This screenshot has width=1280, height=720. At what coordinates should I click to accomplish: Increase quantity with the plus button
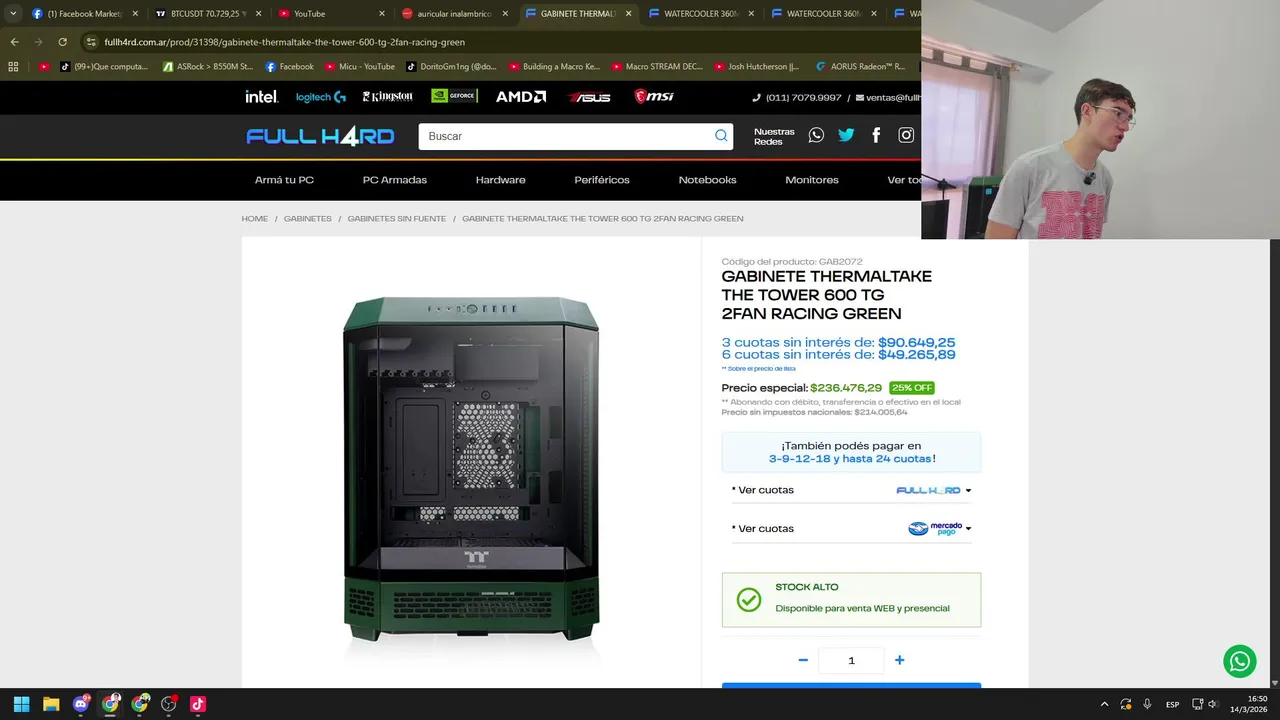(899, 660)
